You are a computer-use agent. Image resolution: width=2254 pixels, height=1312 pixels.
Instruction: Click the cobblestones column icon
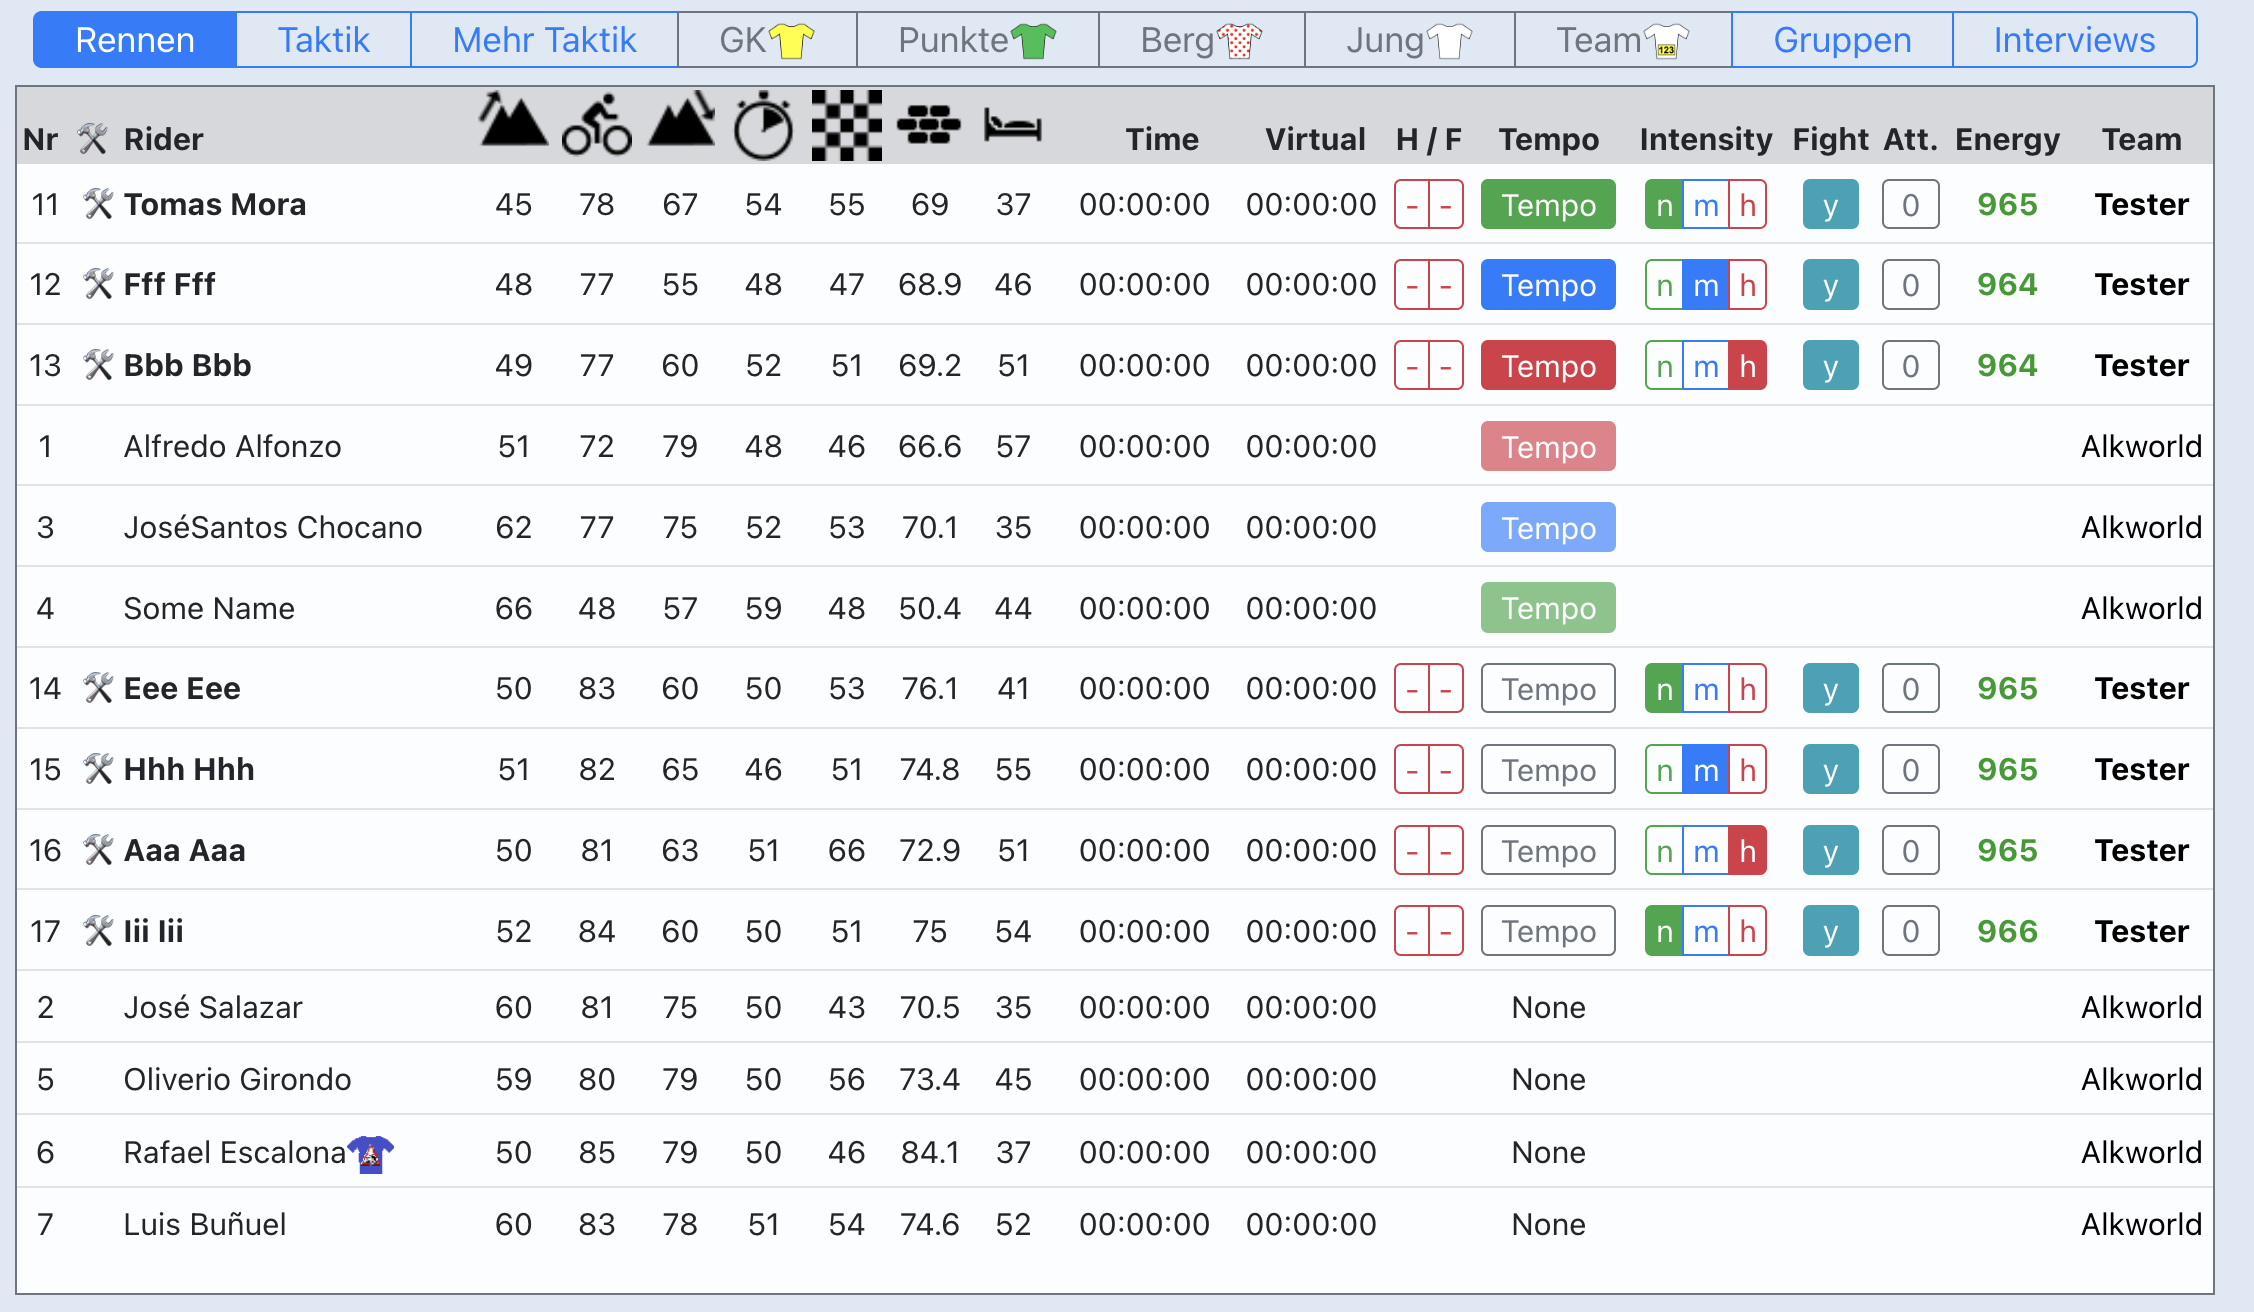[929, 125]
